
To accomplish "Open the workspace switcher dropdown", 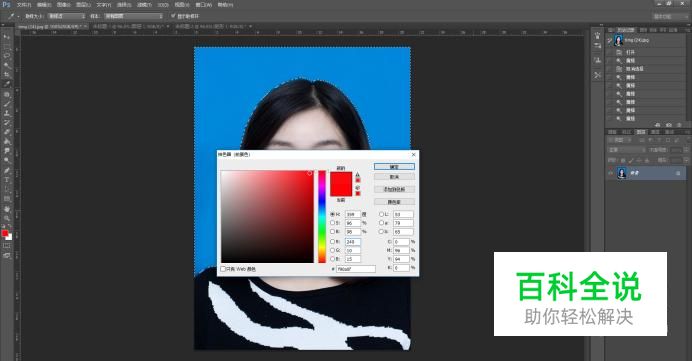I will click(x=670, y=16).
